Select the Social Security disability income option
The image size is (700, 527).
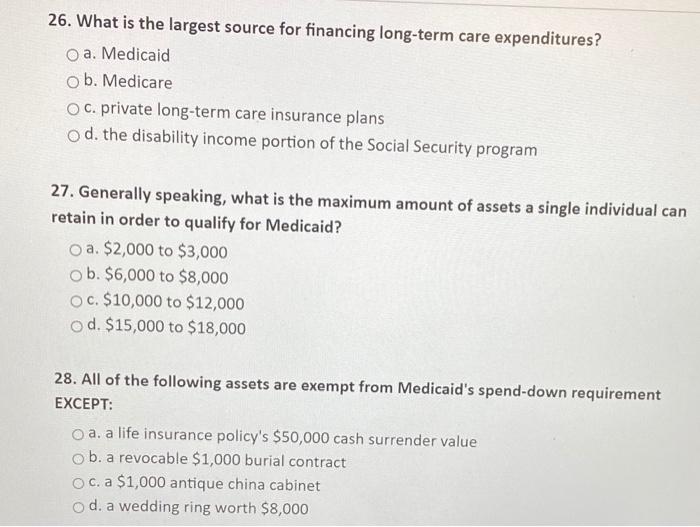pos(74,136)
